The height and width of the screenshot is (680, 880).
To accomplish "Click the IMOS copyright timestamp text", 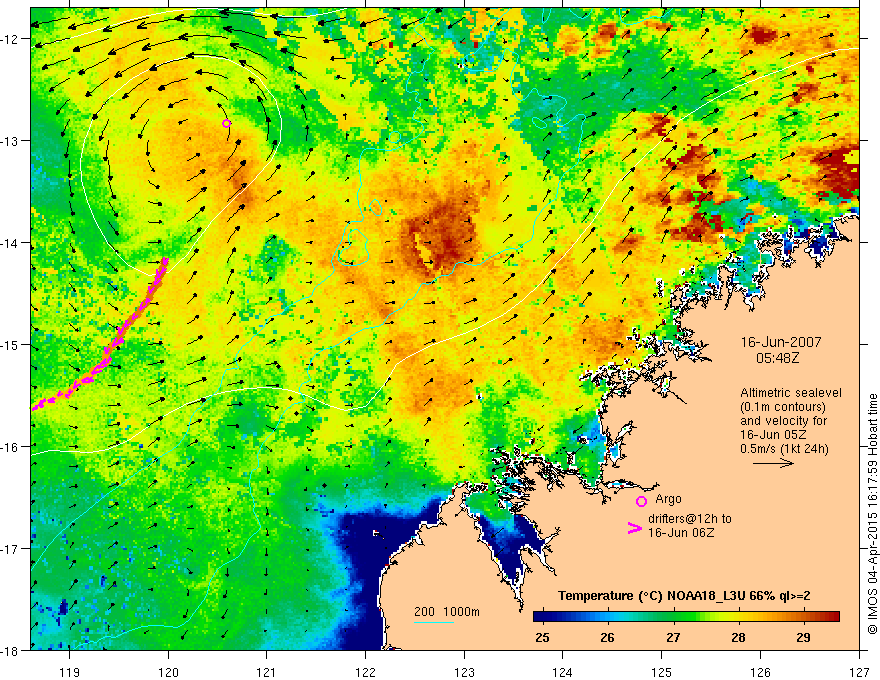I will (872, 514).
